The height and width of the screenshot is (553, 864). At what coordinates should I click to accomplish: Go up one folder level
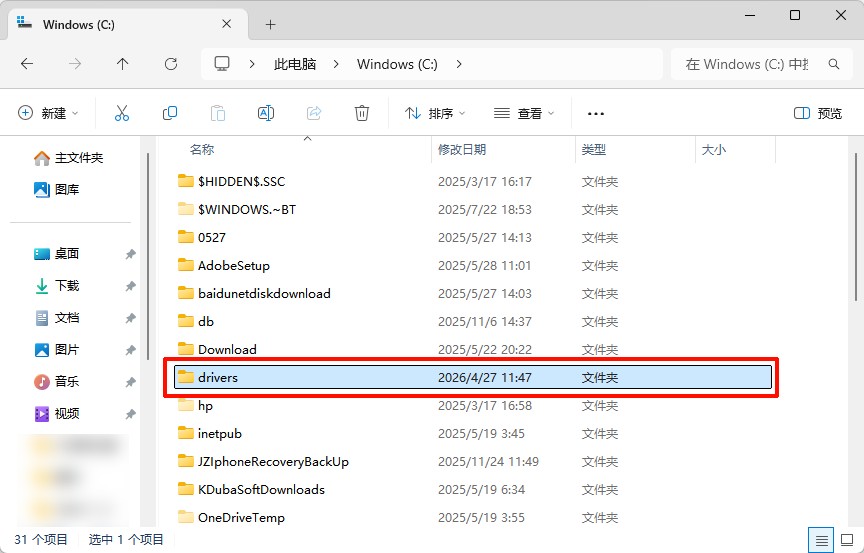122,64
